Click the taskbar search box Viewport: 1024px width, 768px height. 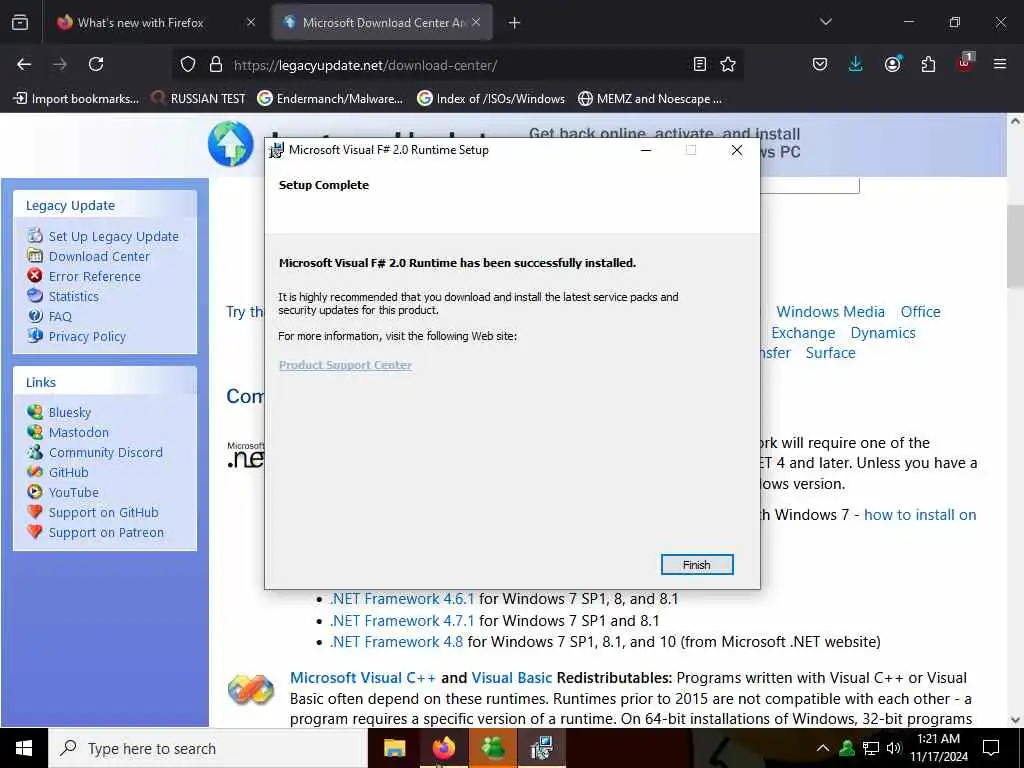[208, 748]
